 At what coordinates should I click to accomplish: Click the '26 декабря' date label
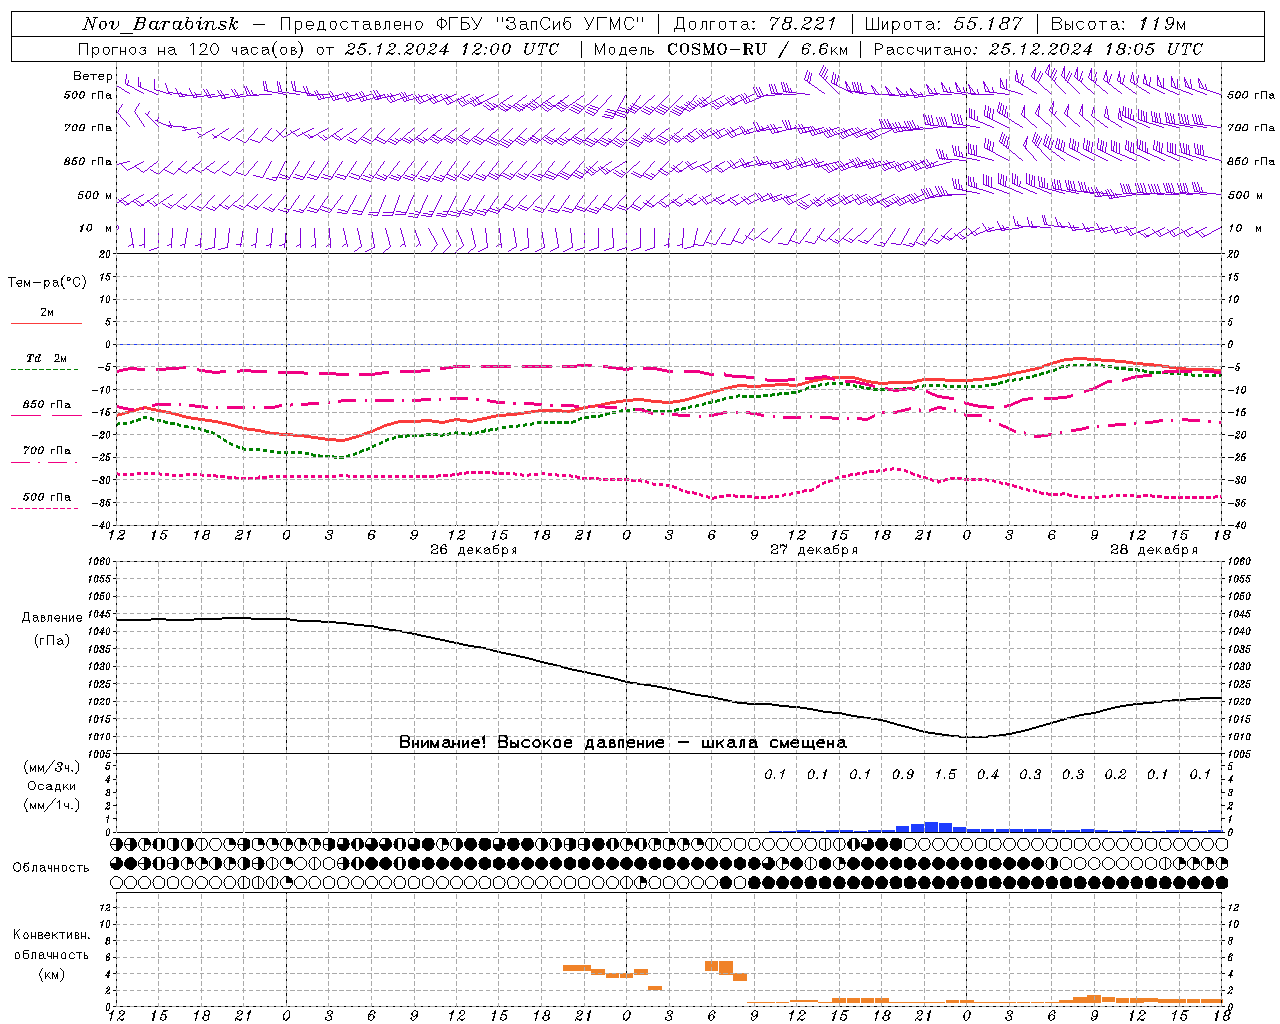point(473,550)
